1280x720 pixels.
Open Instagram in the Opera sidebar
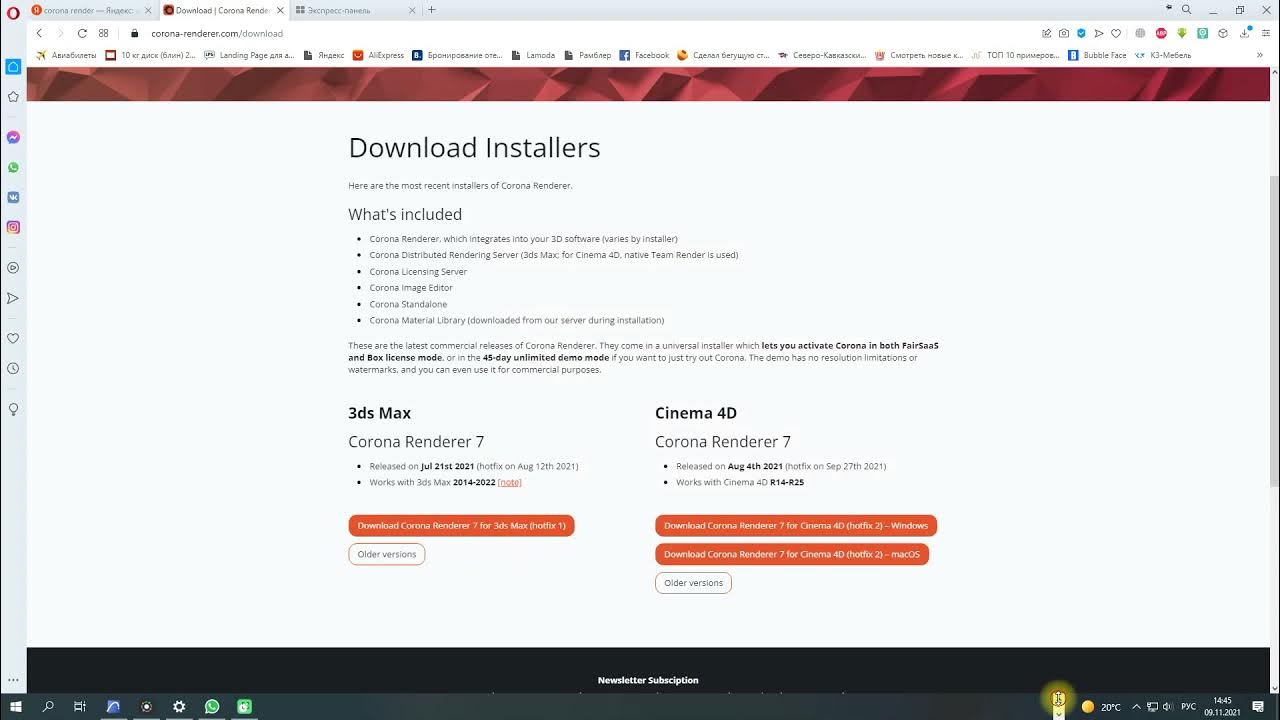[13, 227]
